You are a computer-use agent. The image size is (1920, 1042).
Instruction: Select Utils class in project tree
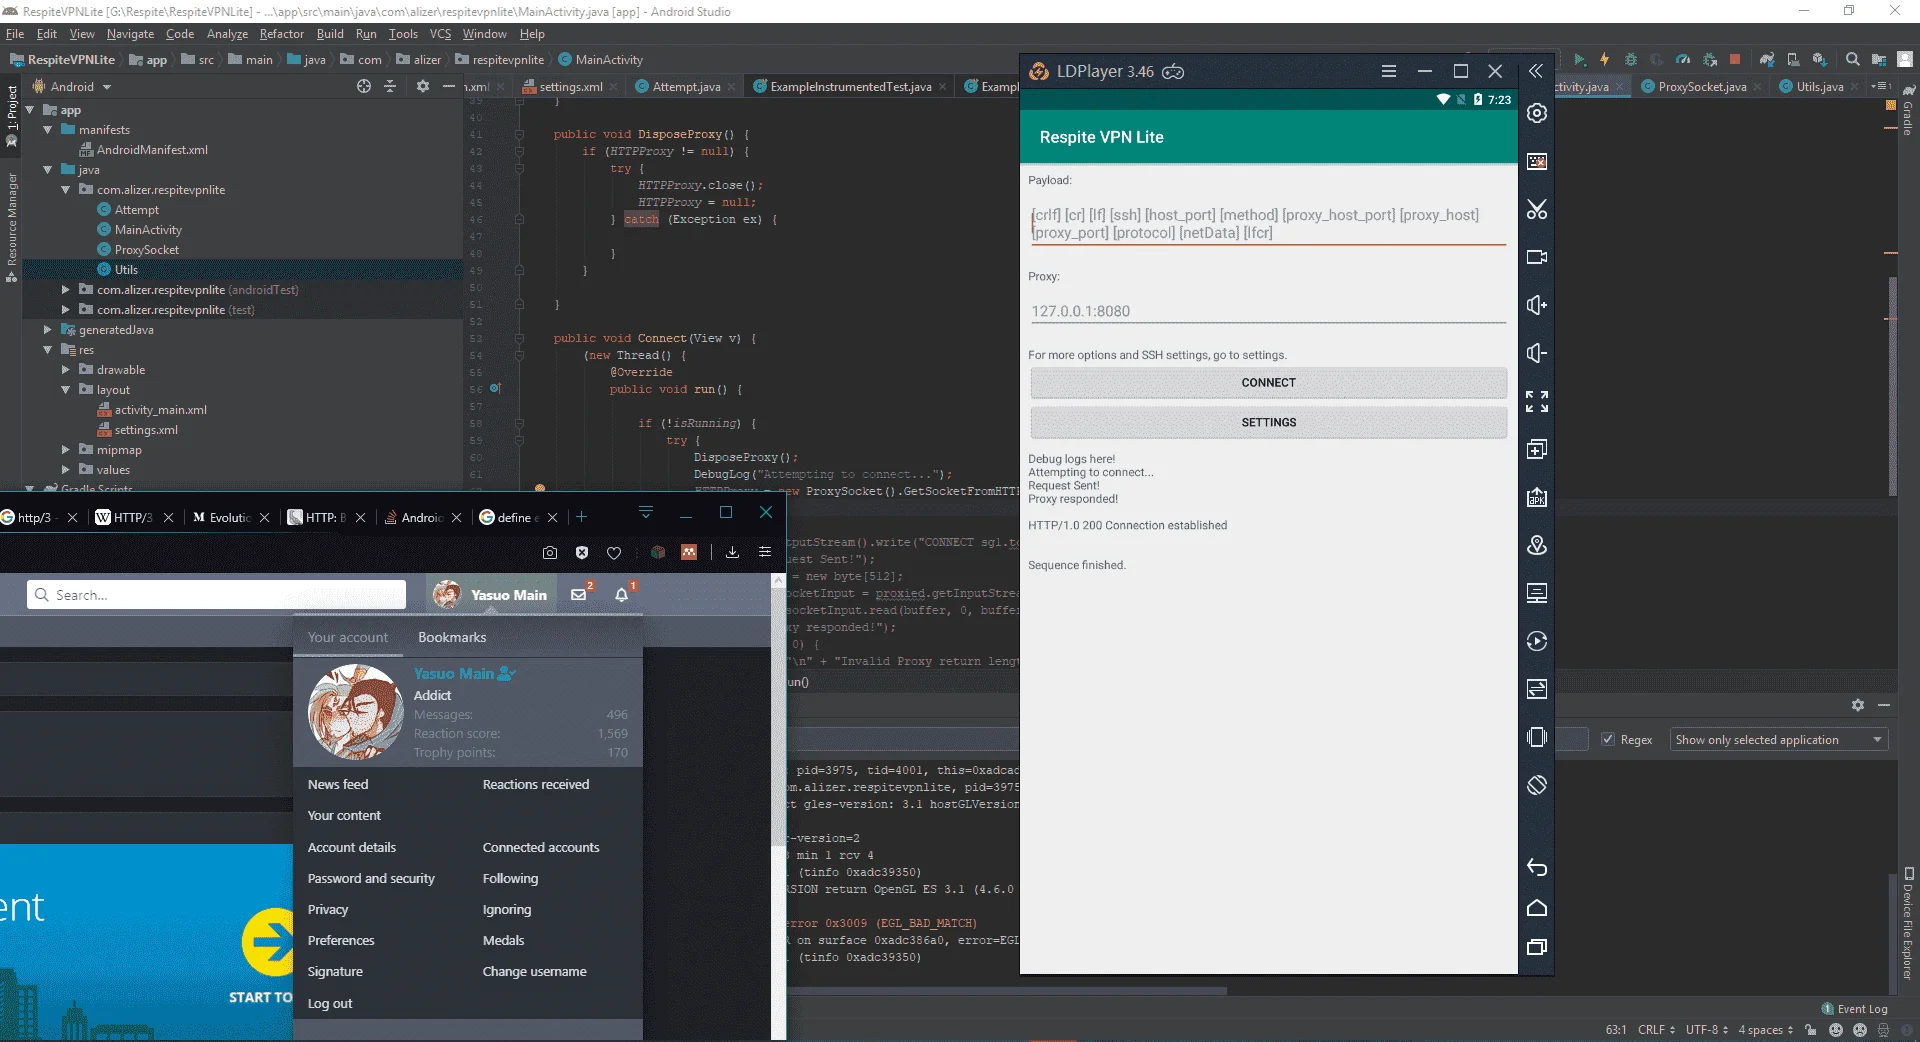click(x=126, y=270)
